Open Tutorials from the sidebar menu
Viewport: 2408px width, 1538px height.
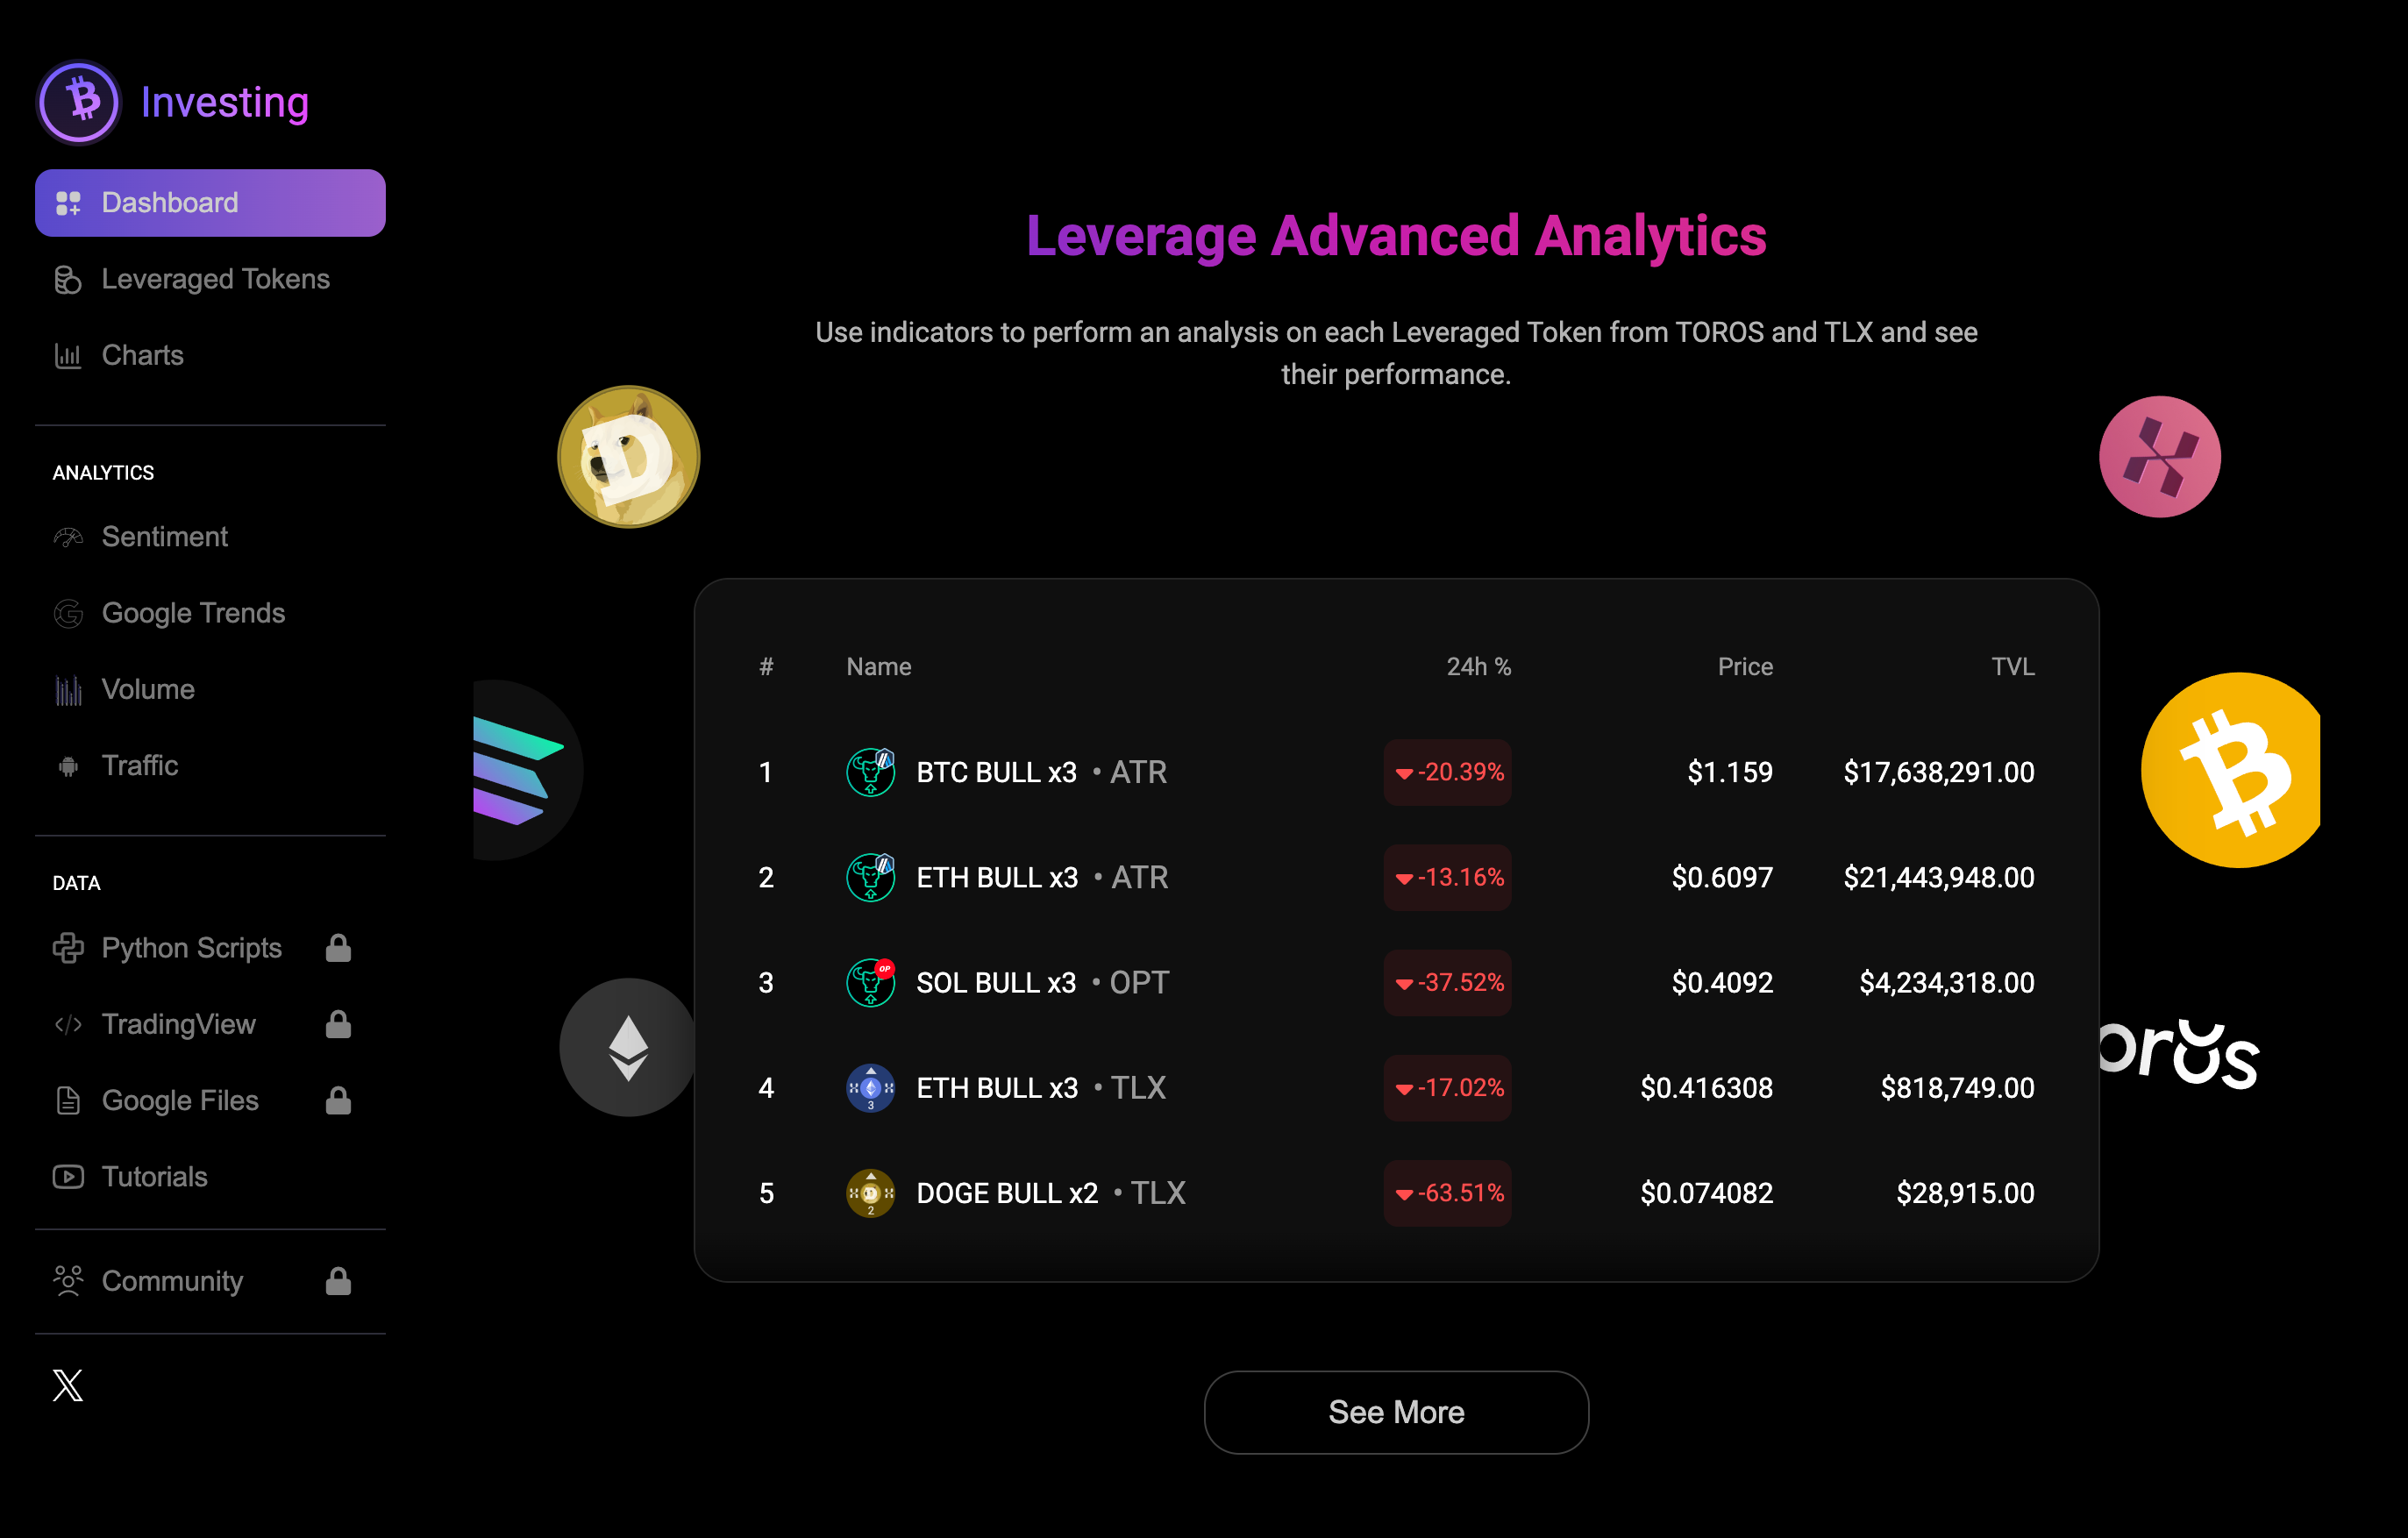pyautogui.click(x=154, y=1177)
